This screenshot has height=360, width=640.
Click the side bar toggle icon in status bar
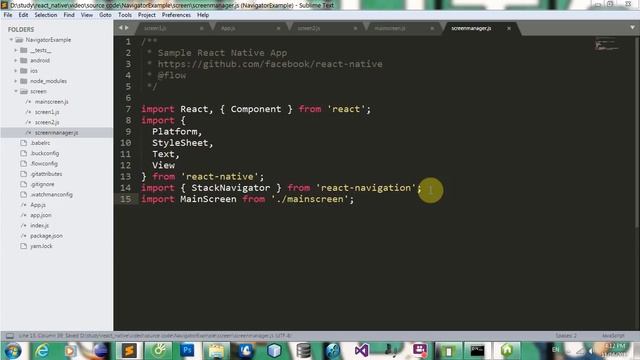(x=10, y=336)
